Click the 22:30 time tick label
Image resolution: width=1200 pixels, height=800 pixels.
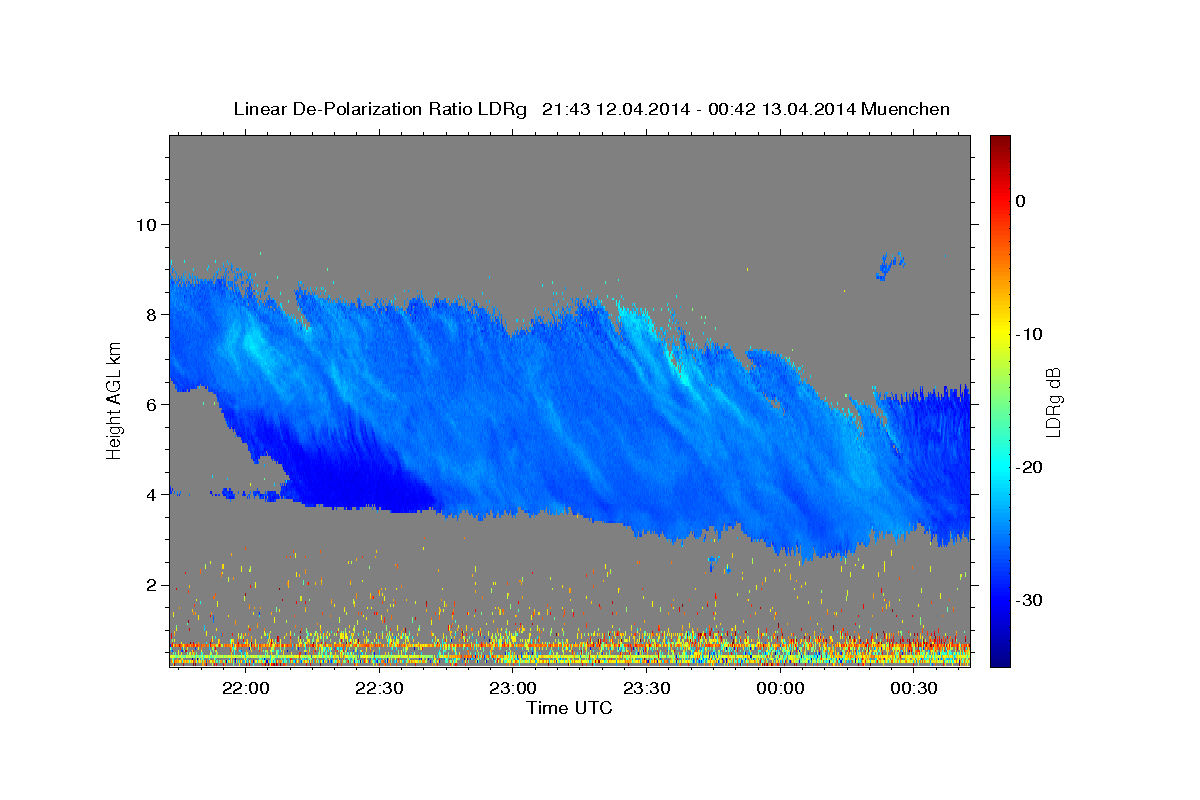378,689
